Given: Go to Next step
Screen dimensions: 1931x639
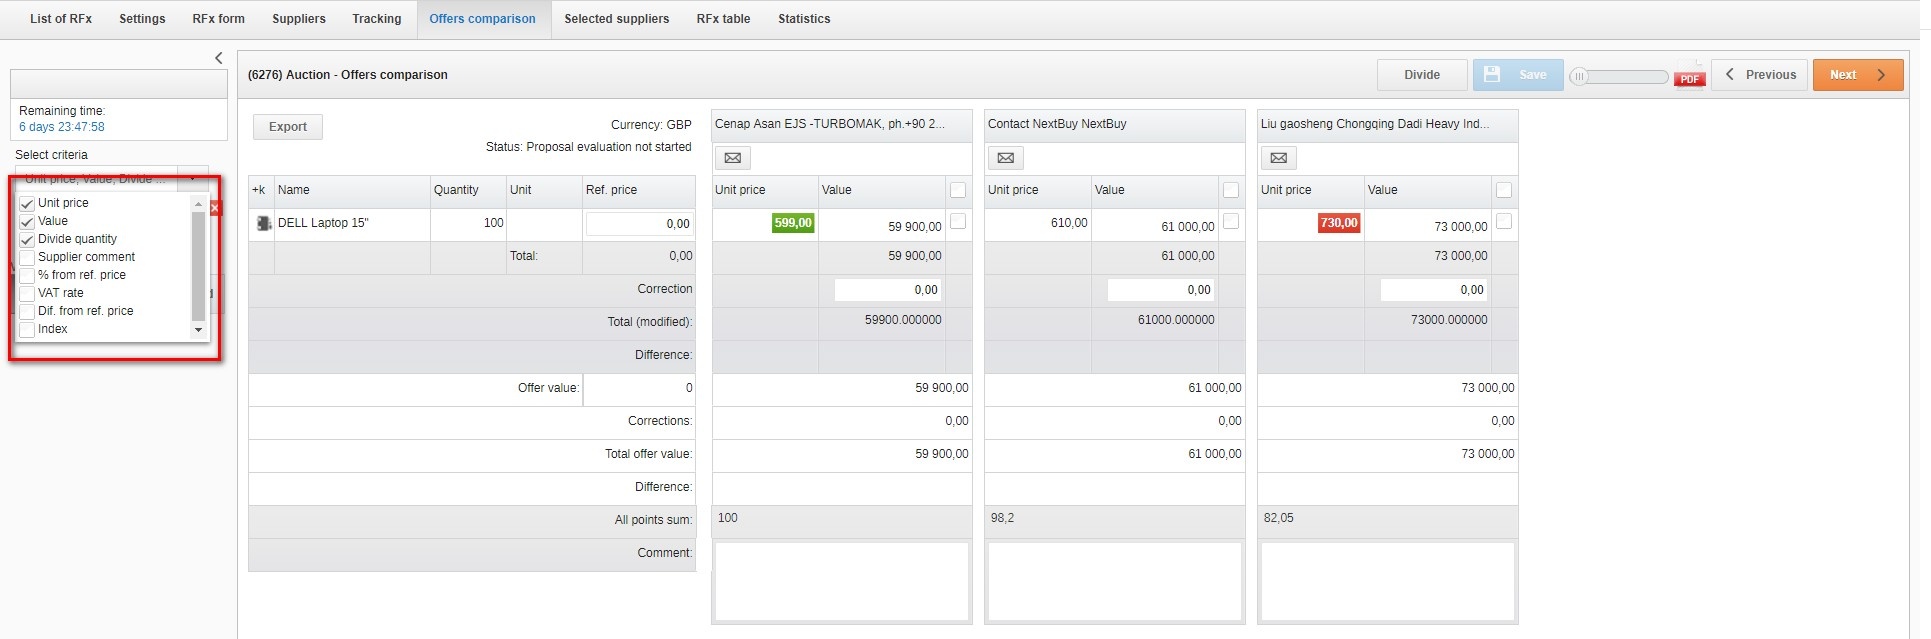Looking at the screenshot, I should coord(1857,75).
